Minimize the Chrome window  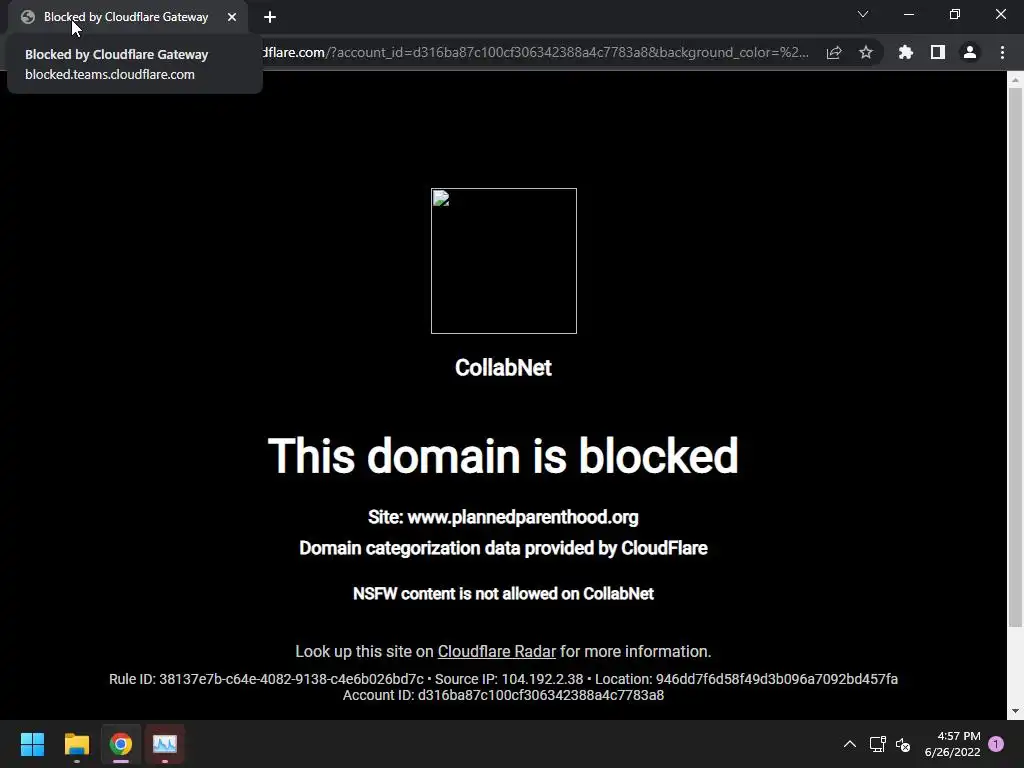coord(909,14)
